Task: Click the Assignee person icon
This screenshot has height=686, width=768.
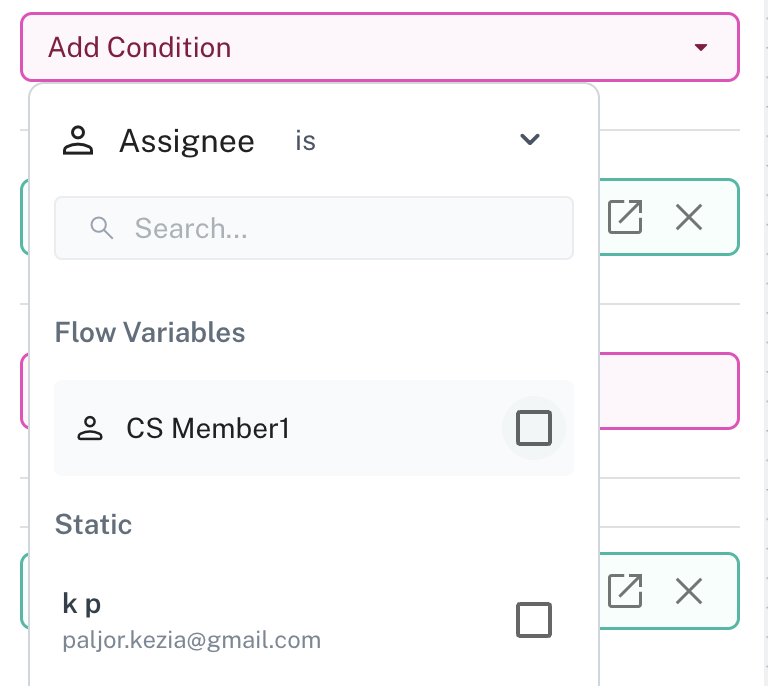Action: coord(78,141)
